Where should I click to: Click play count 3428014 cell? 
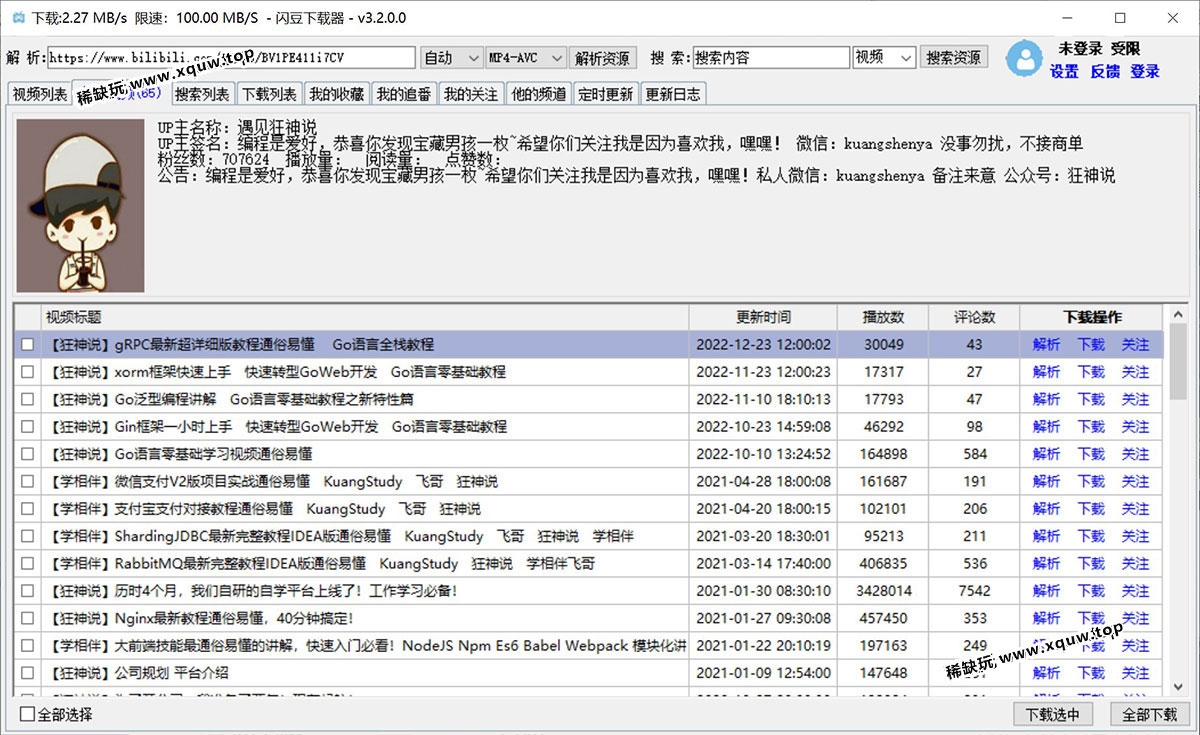point(884,591)
